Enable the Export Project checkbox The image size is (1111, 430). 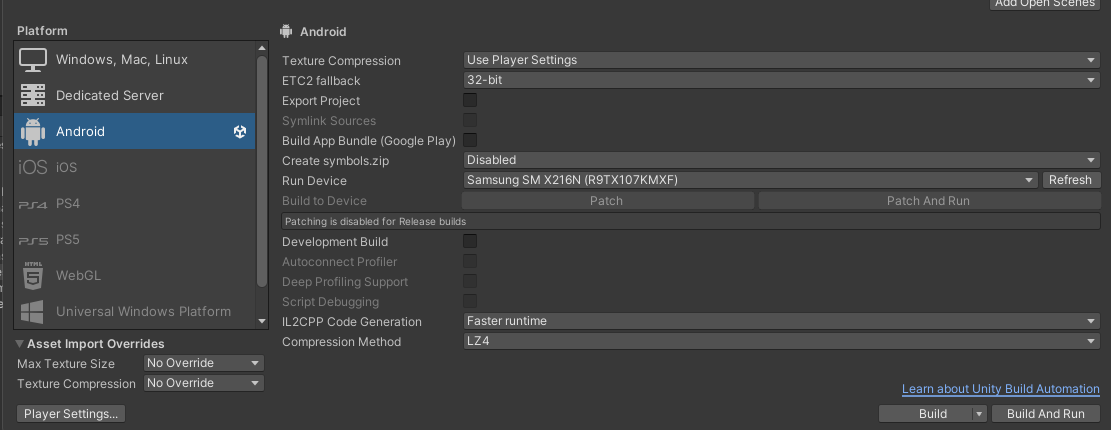tap(470, 101)
